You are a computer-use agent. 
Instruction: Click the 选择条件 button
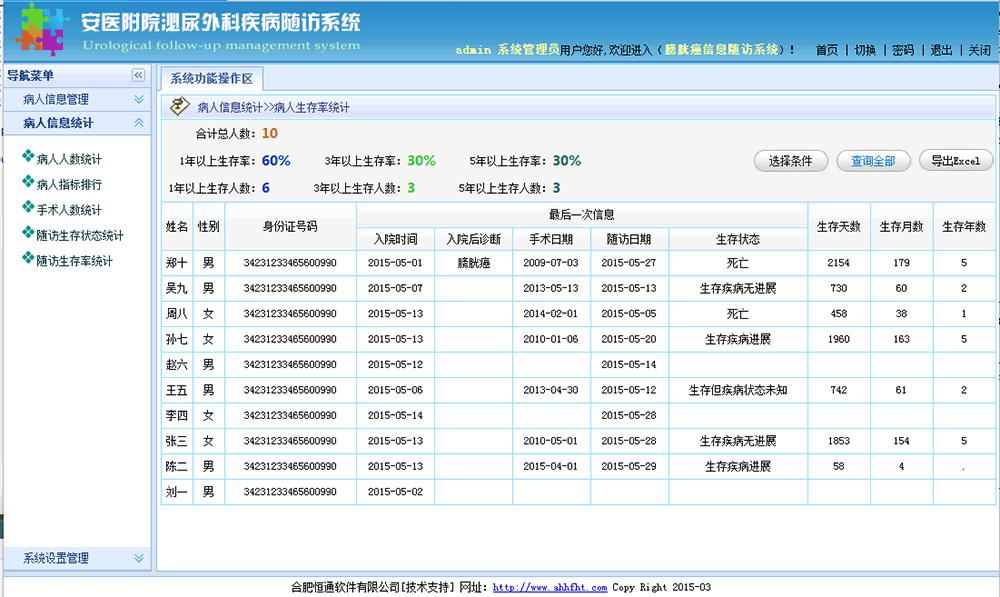click(791, 161)
